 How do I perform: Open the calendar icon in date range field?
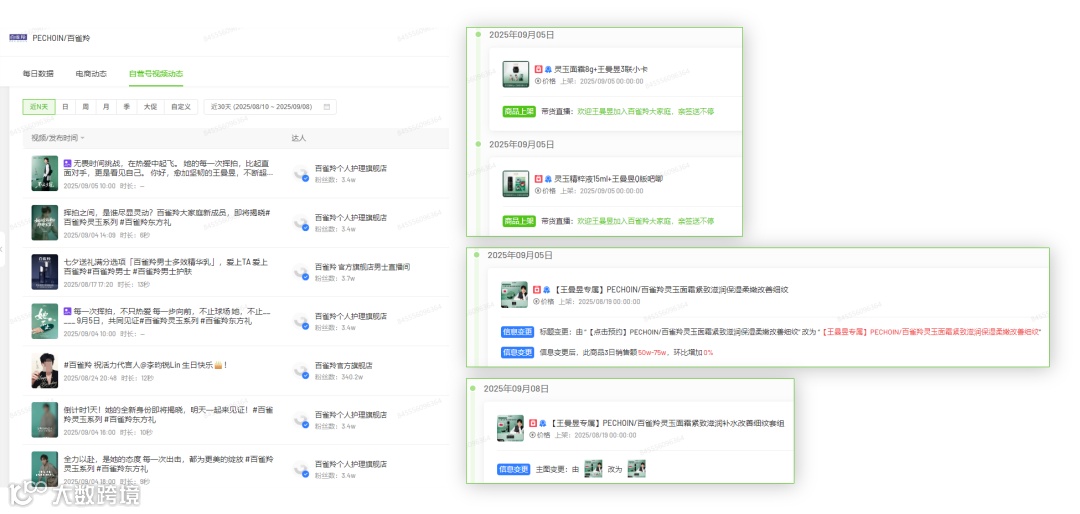coord(326,107)
